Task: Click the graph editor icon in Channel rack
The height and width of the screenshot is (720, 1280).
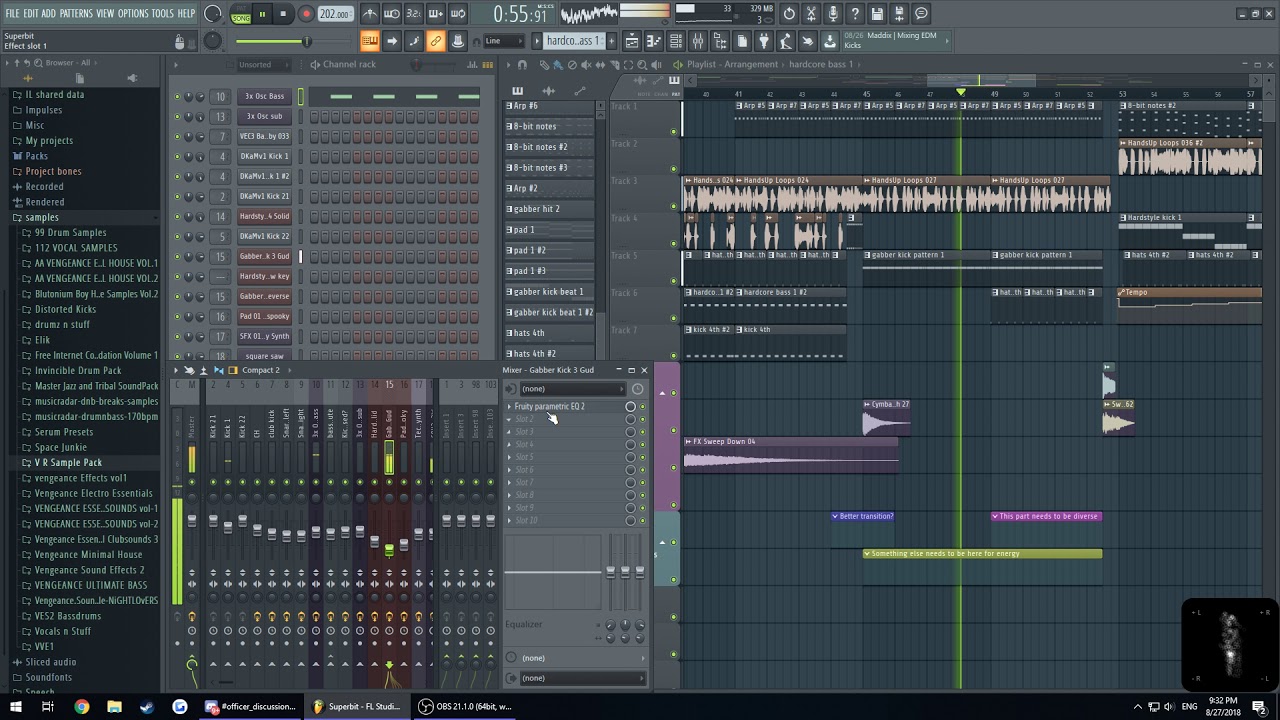Action: (472, 65)
